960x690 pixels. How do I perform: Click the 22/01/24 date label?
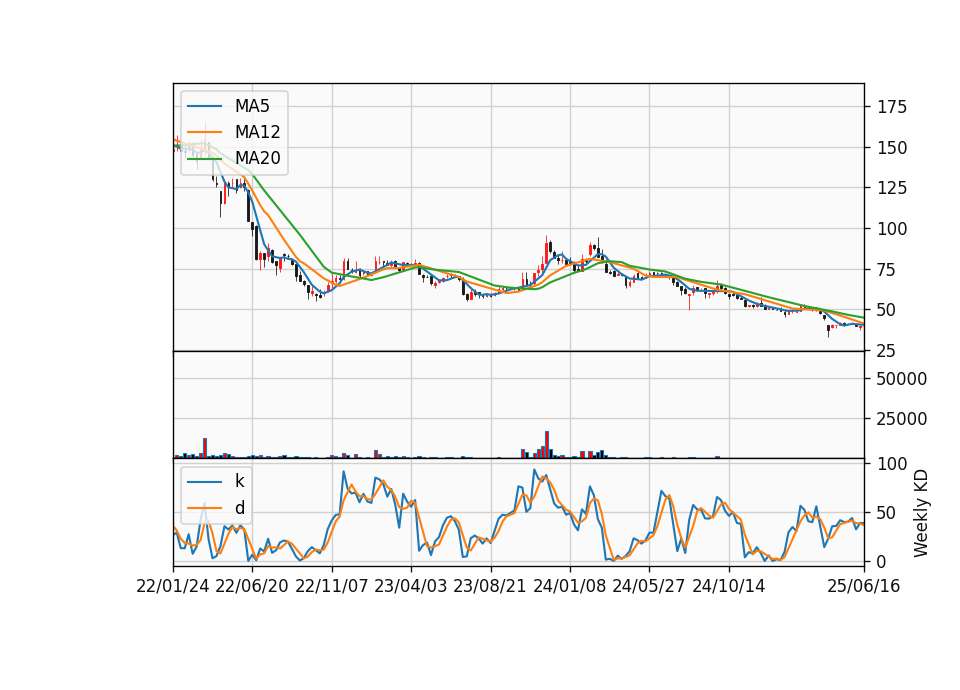click(173, 586)
